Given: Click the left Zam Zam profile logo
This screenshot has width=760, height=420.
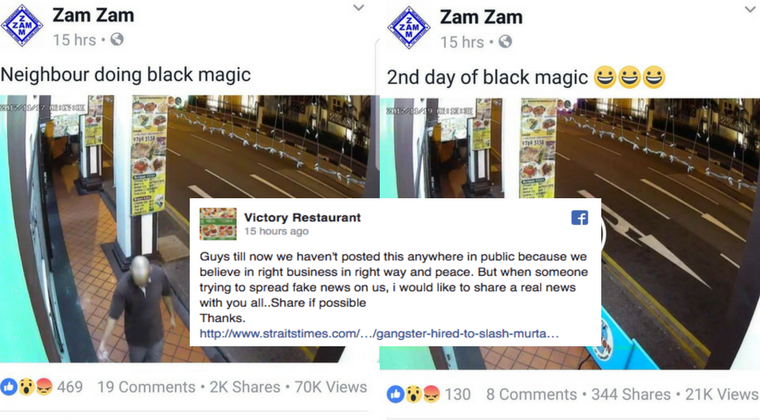Looking at the screenshot, I should tap(22, 26).
